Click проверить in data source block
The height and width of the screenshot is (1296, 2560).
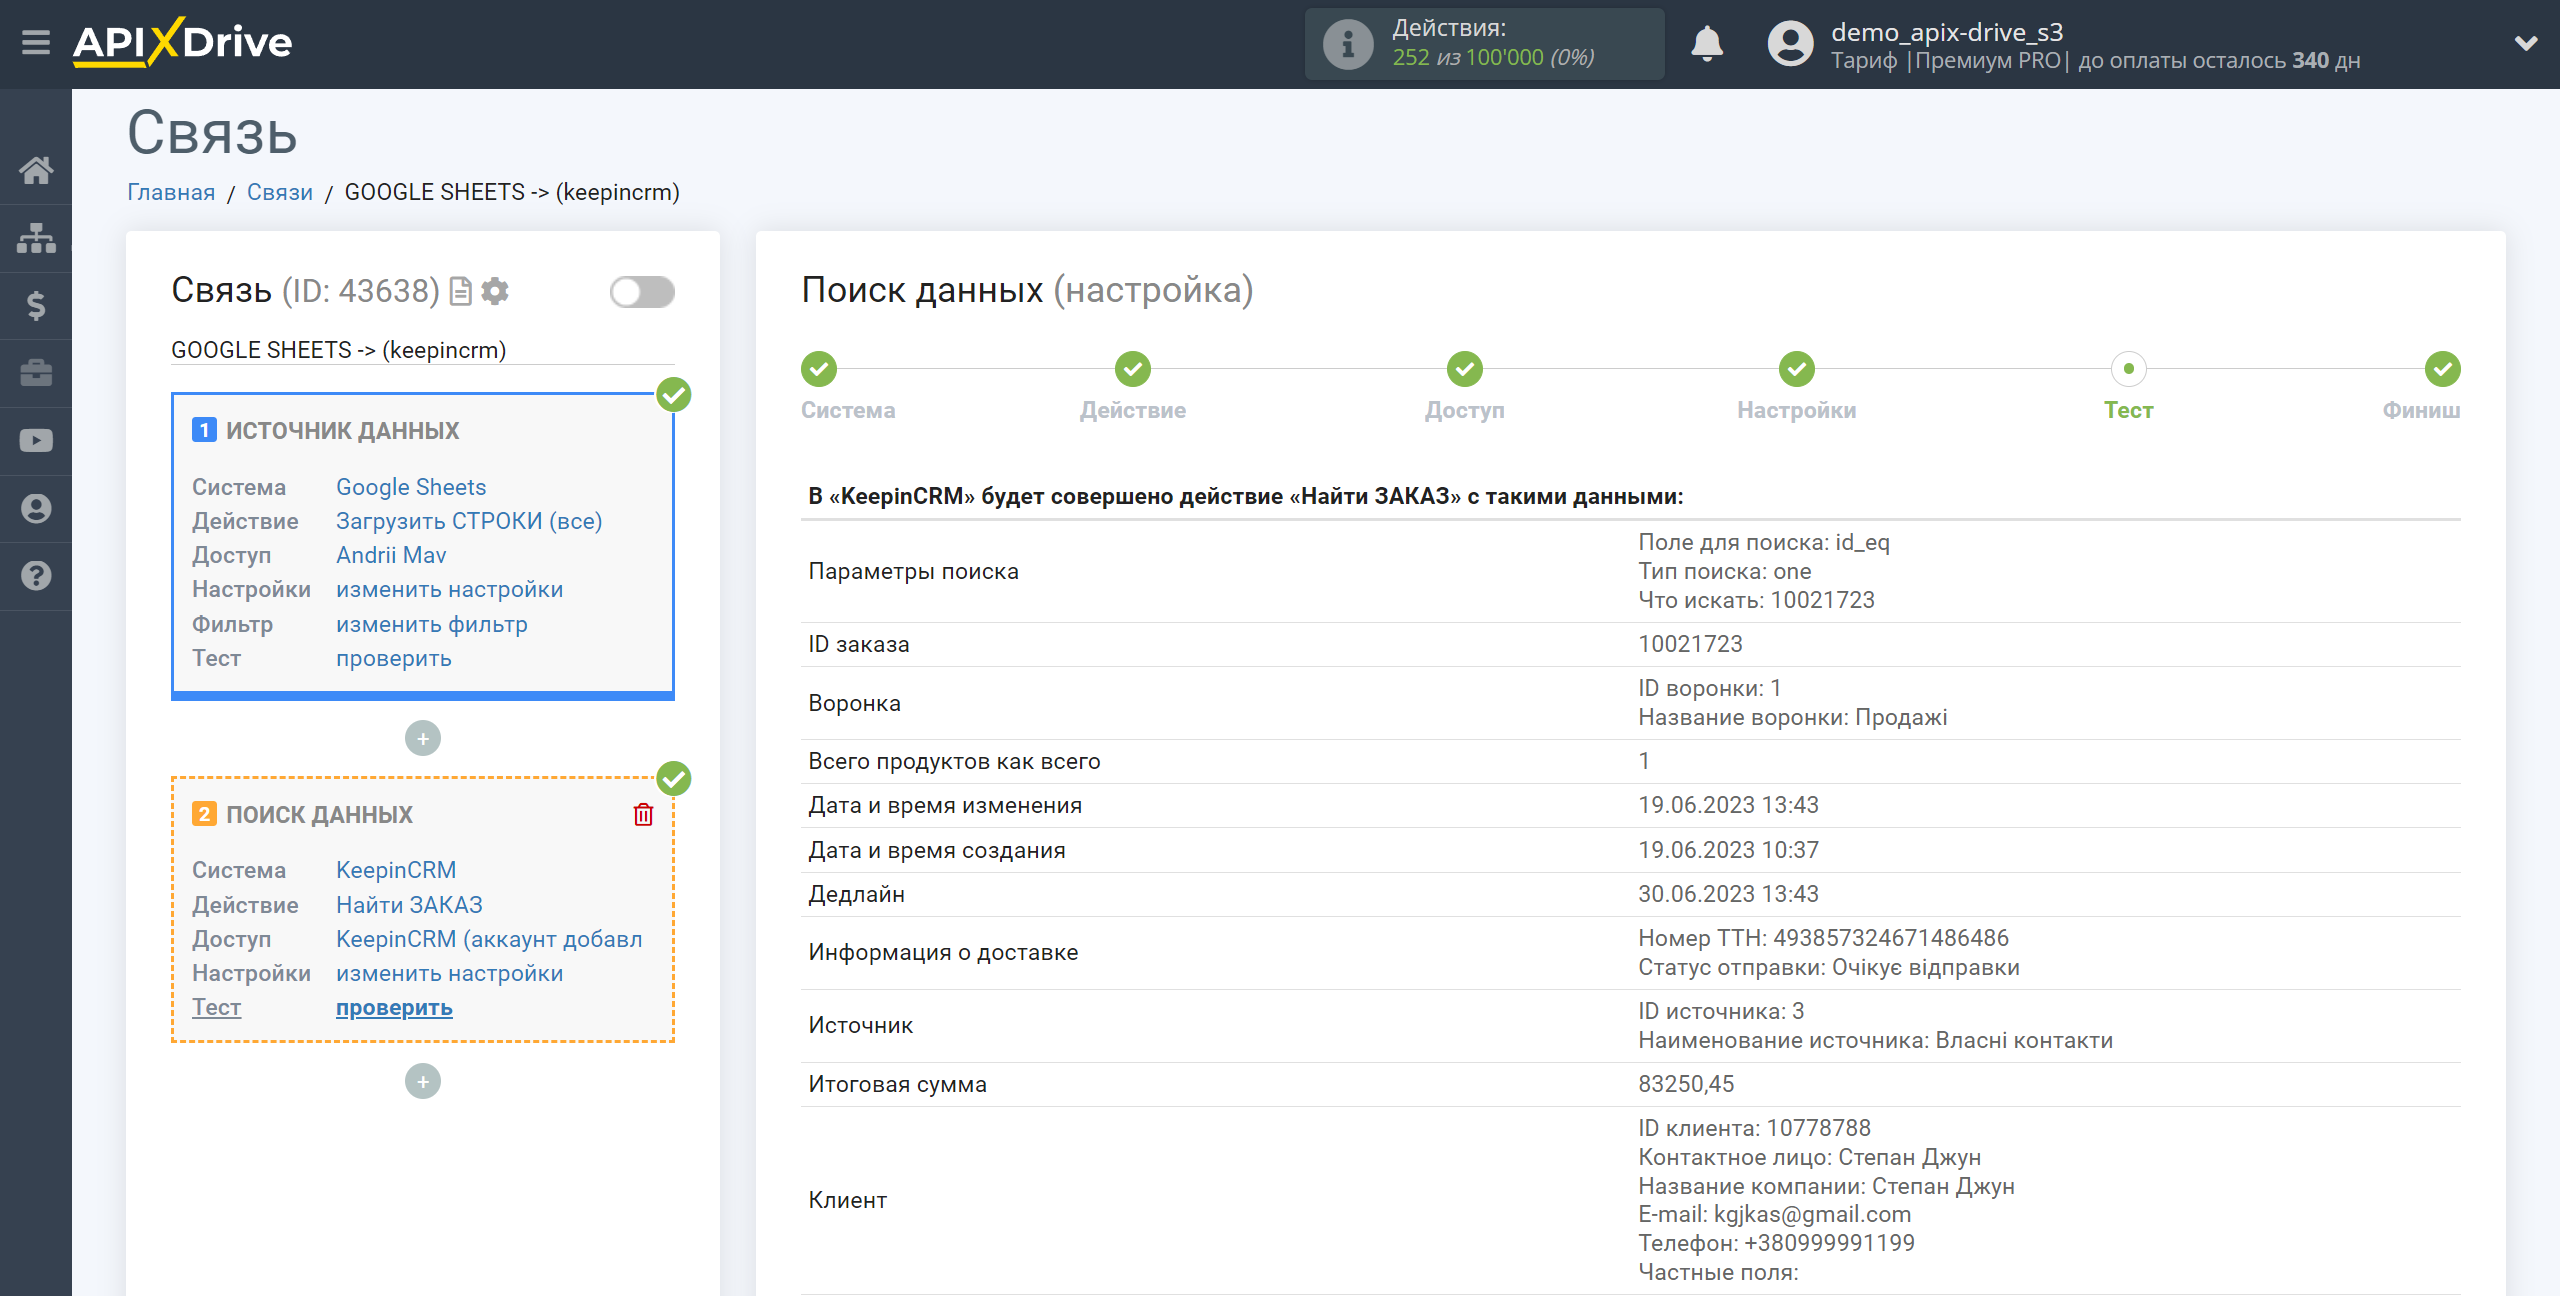(x=394, y=658)
